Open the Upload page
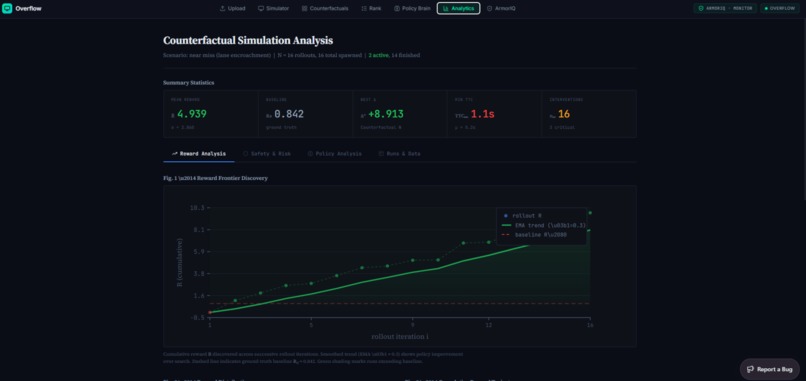 [232, 8]
